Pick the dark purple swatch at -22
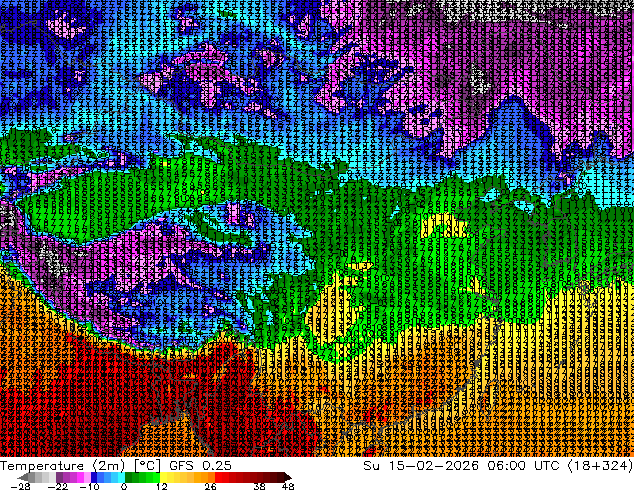The height and width of the screenshot is (490, 634). click(x=59, y=477)
